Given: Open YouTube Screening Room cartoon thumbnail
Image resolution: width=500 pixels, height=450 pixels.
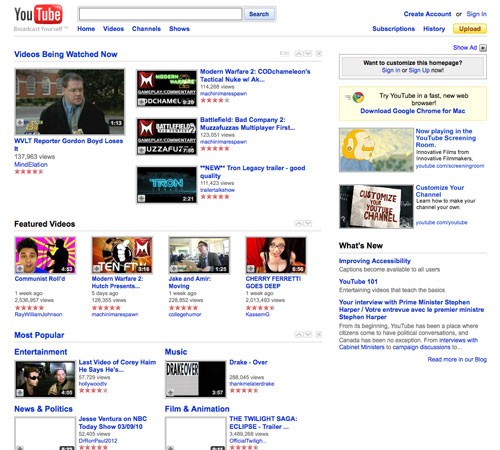Looking at the screenshot, I should 376,150.
